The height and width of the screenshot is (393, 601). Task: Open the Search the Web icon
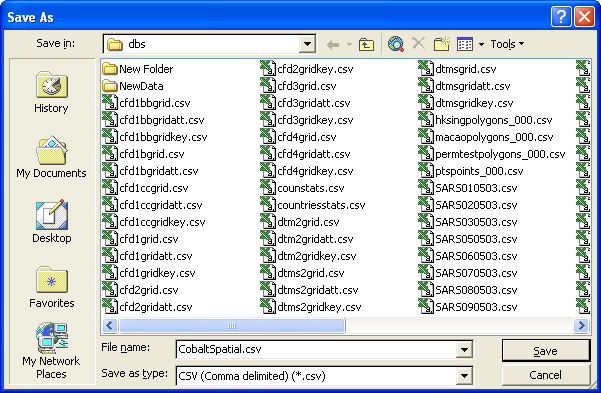(x=396, y=44)
